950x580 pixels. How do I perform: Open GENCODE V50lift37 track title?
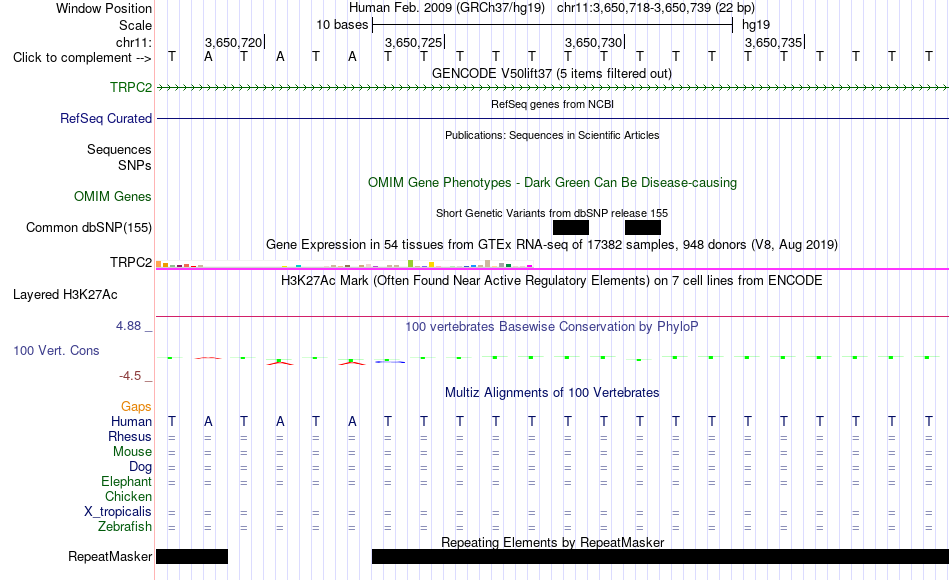[x=551, y=73]
